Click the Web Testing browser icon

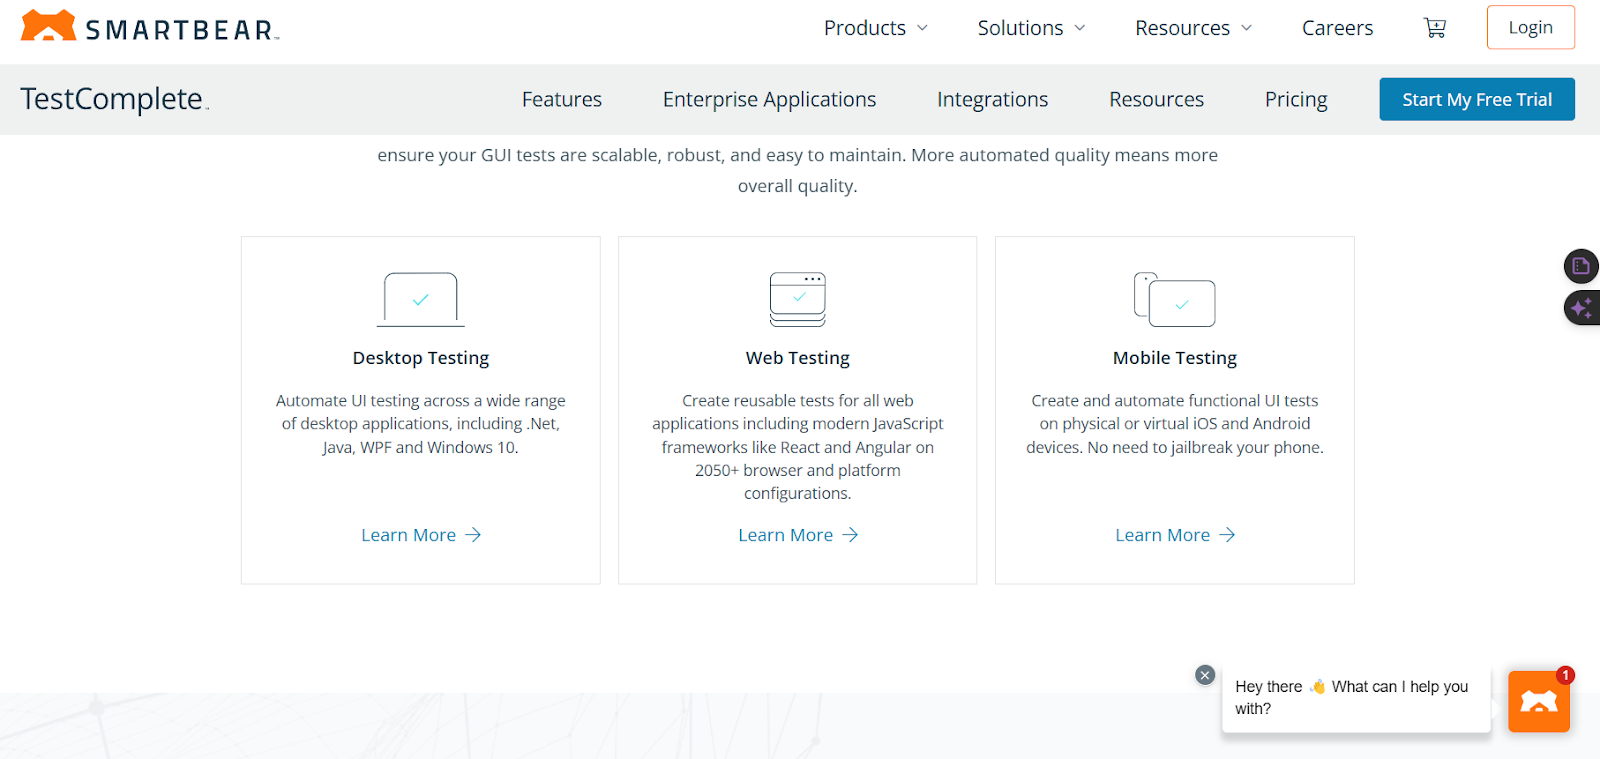[798, 299]
